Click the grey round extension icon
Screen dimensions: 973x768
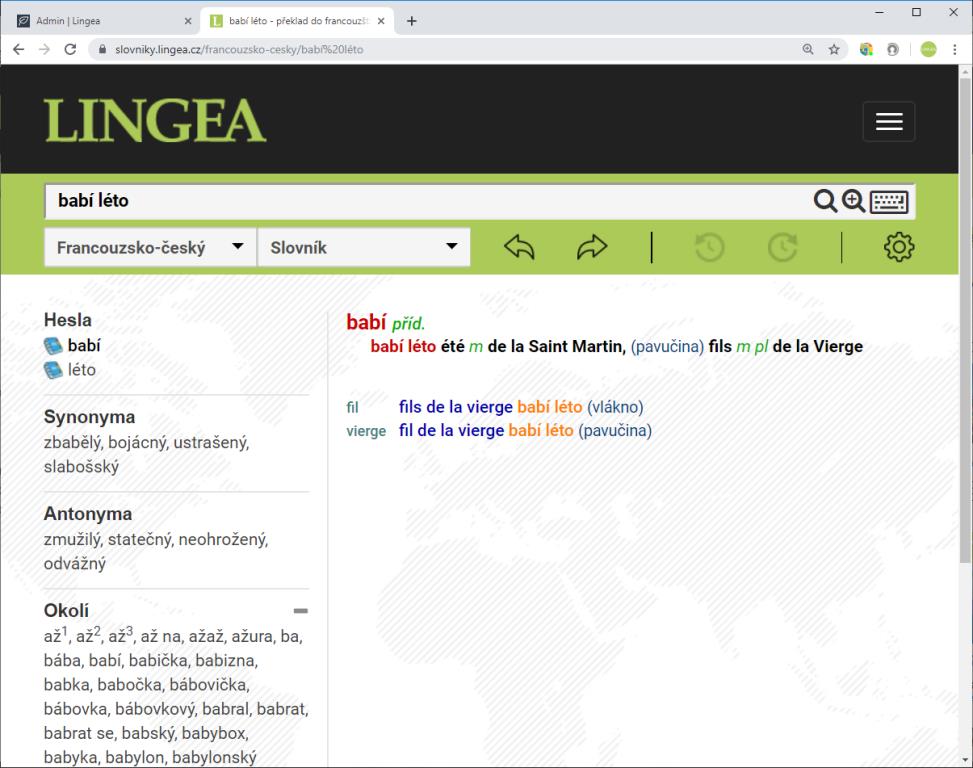point(892,50)
